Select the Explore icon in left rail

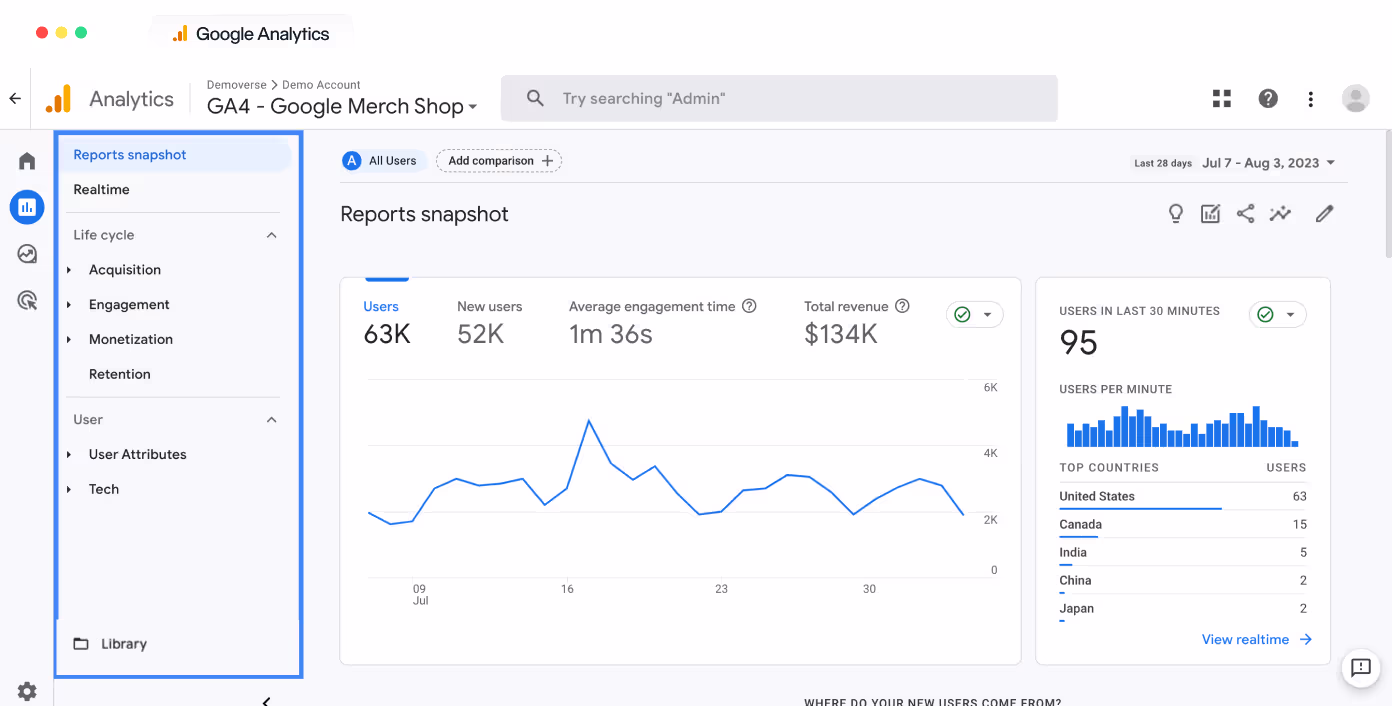[x=27, y=254]
